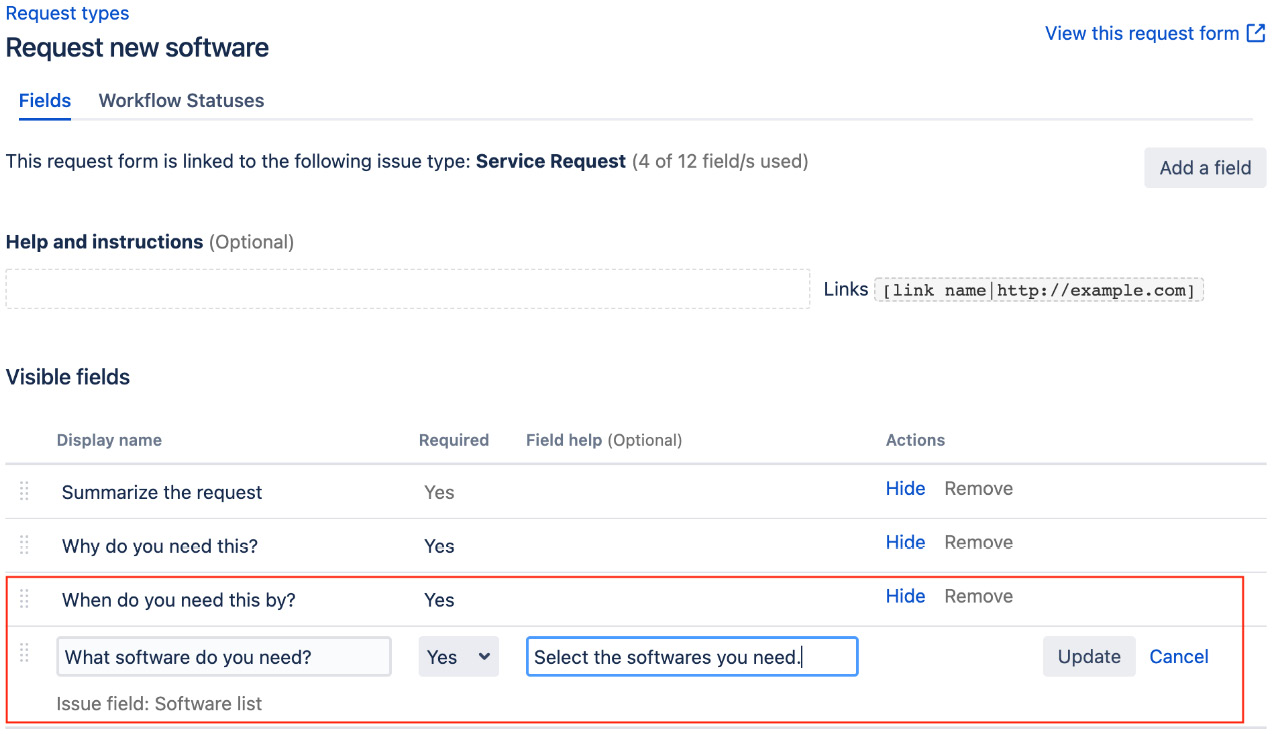
Task: Remove the 'Why do you need this?' field
Action: pos(978,542)
